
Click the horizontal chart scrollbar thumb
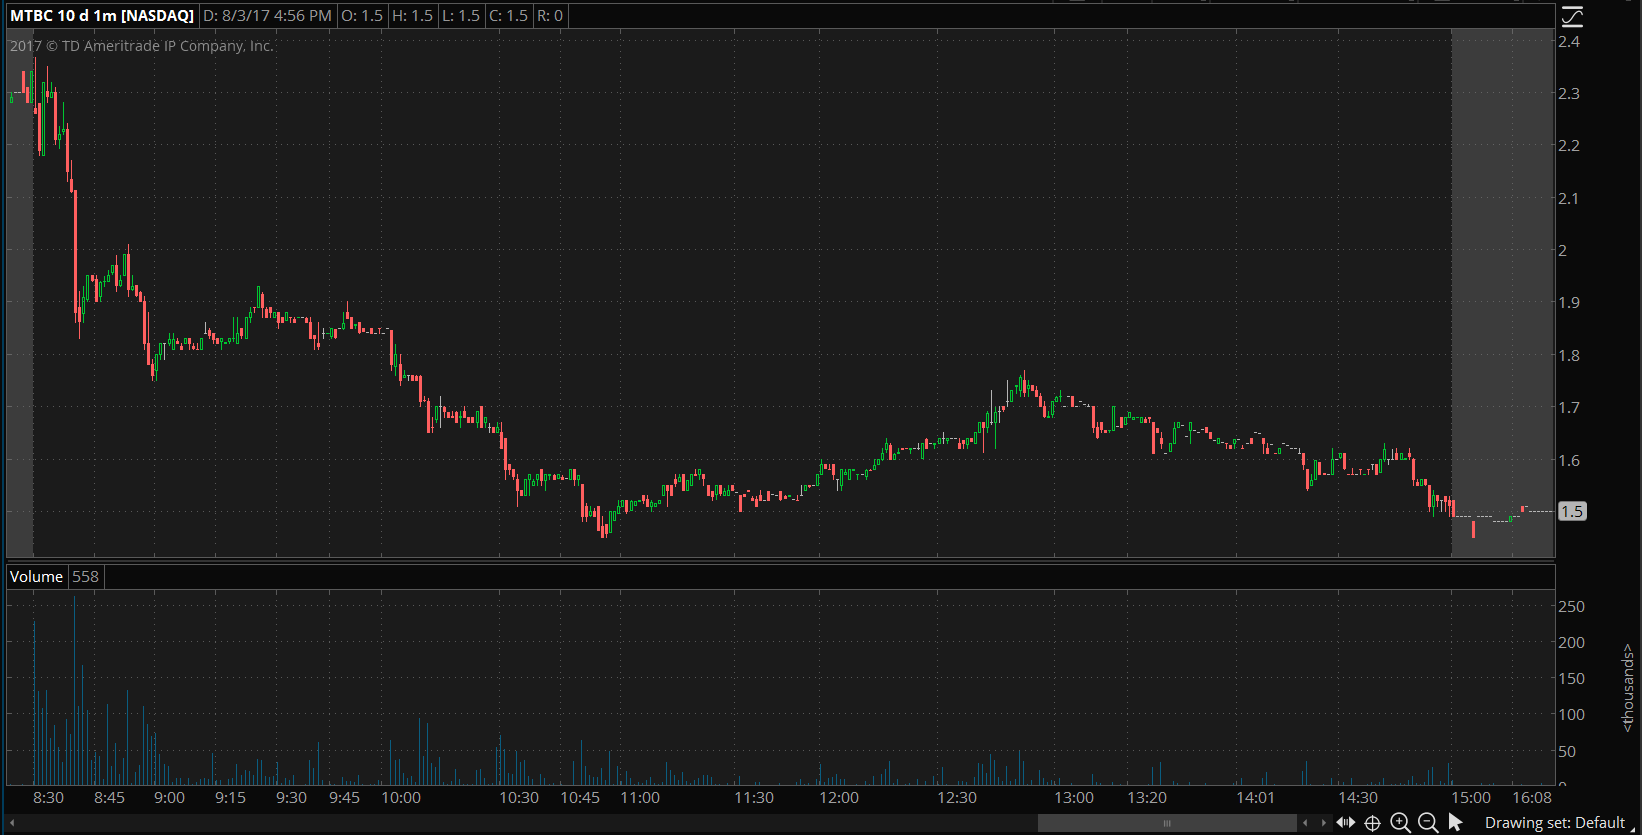[1167, 823]
